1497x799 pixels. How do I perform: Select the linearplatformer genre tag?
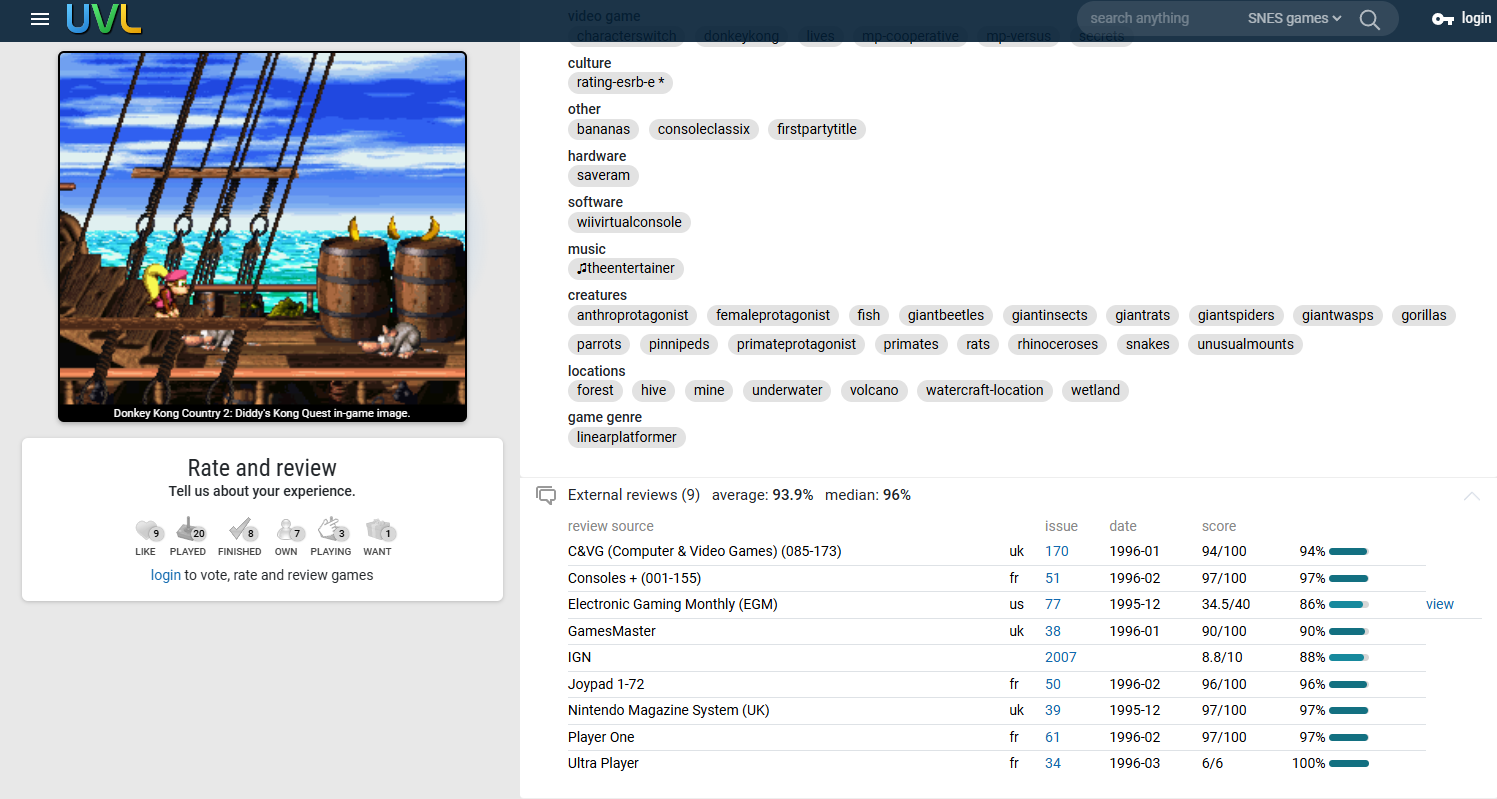pyautogui.click(x=627, y=437)
